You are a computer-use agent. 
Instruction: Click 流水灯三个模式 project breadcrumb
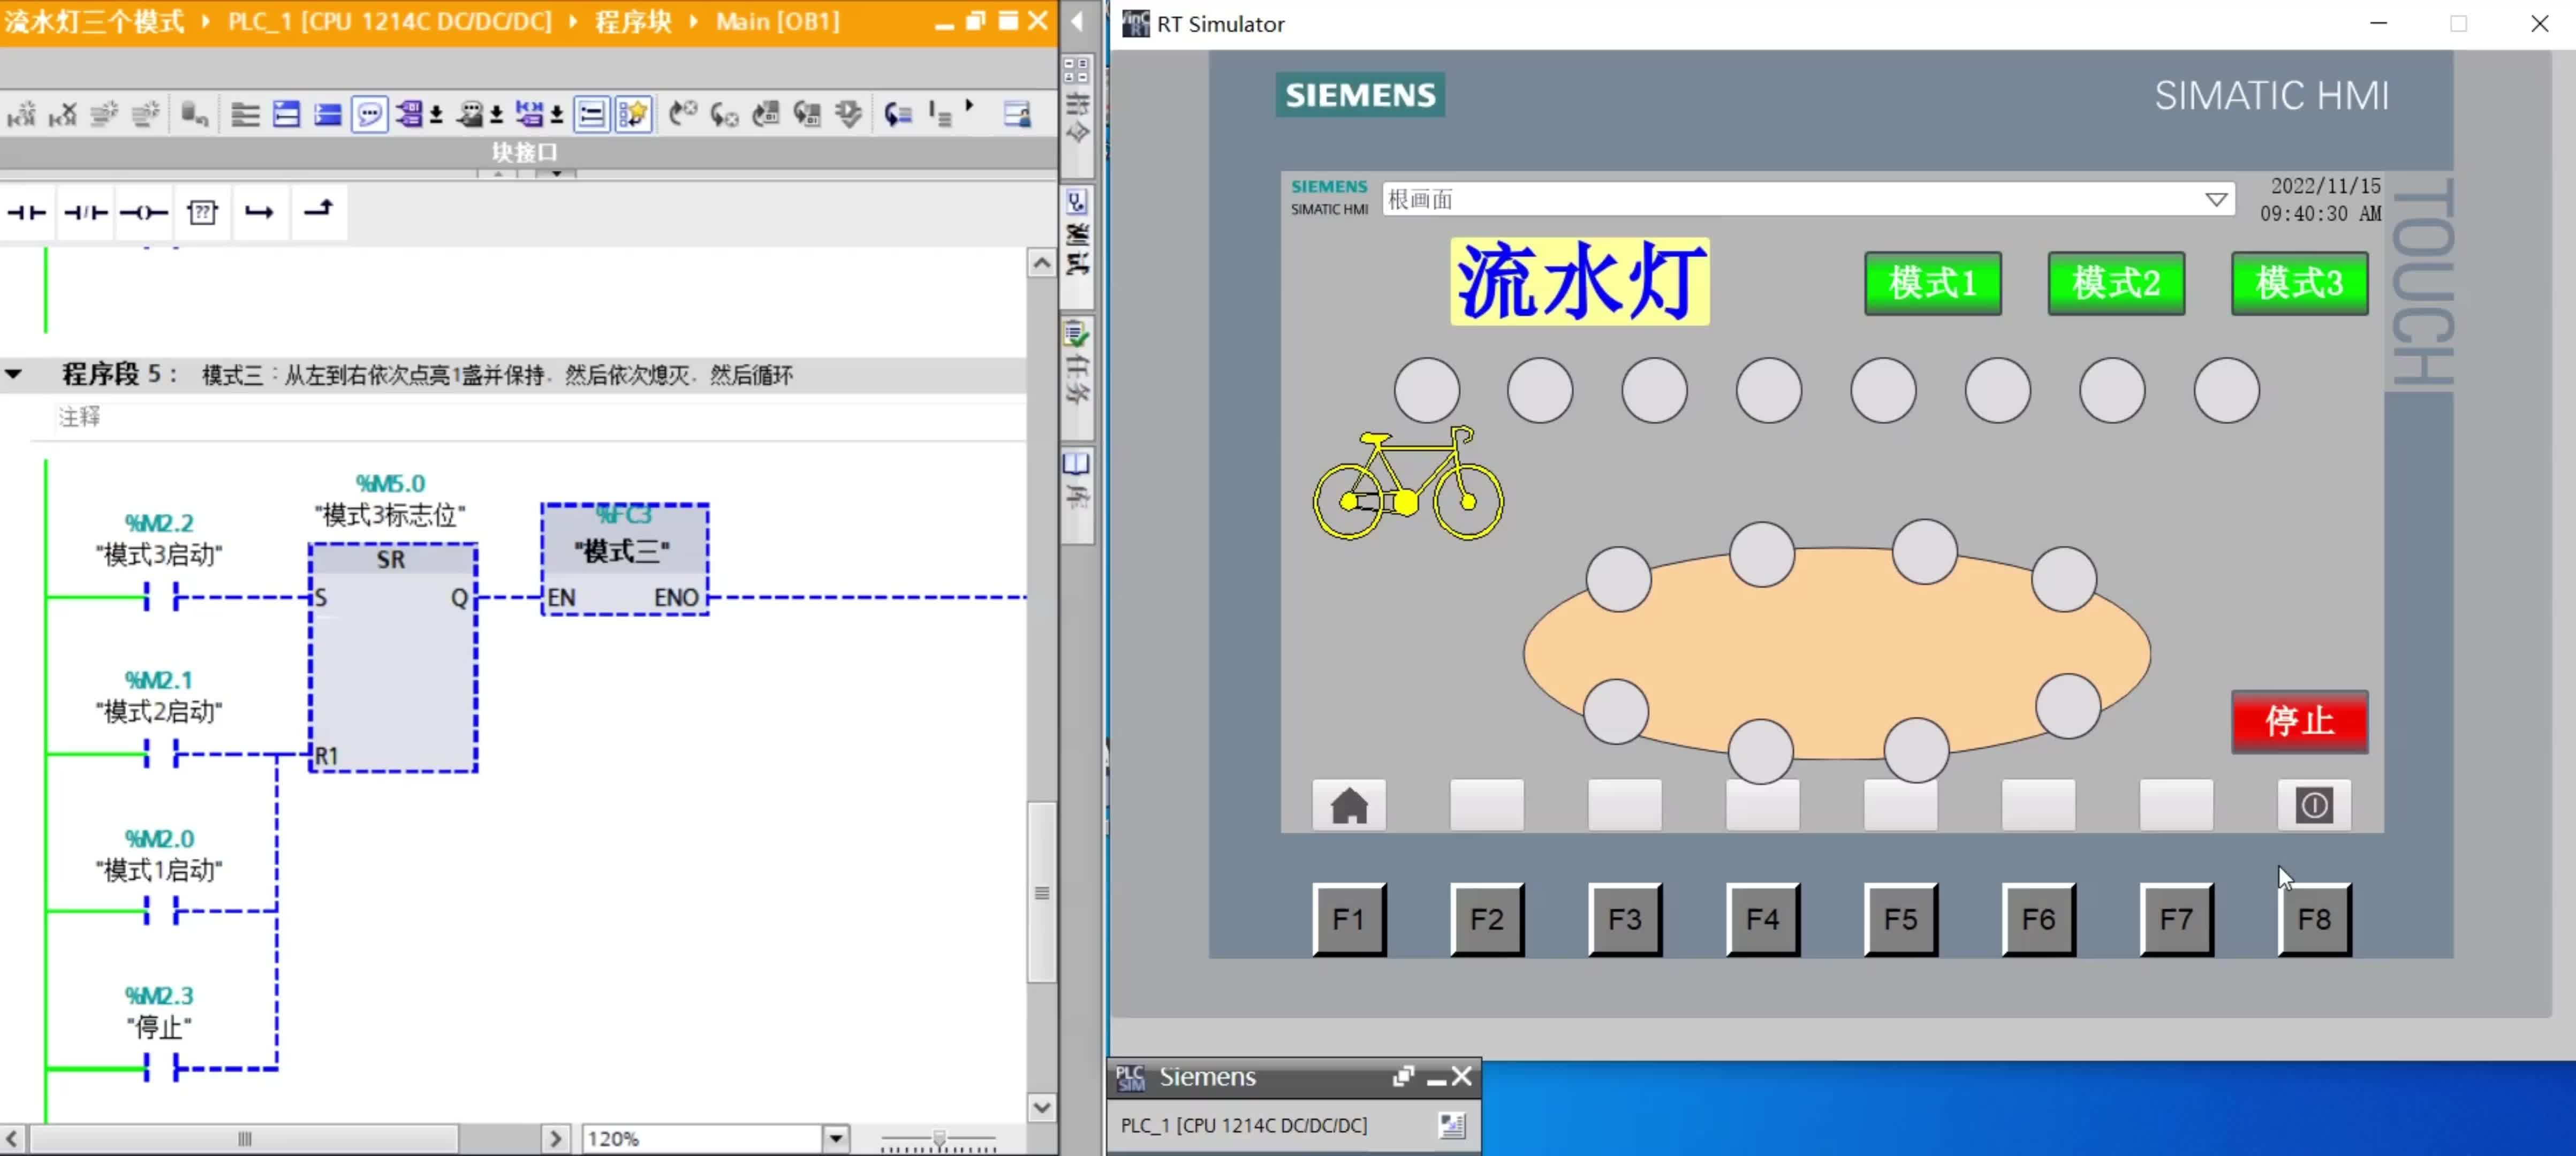pos(95,21)
